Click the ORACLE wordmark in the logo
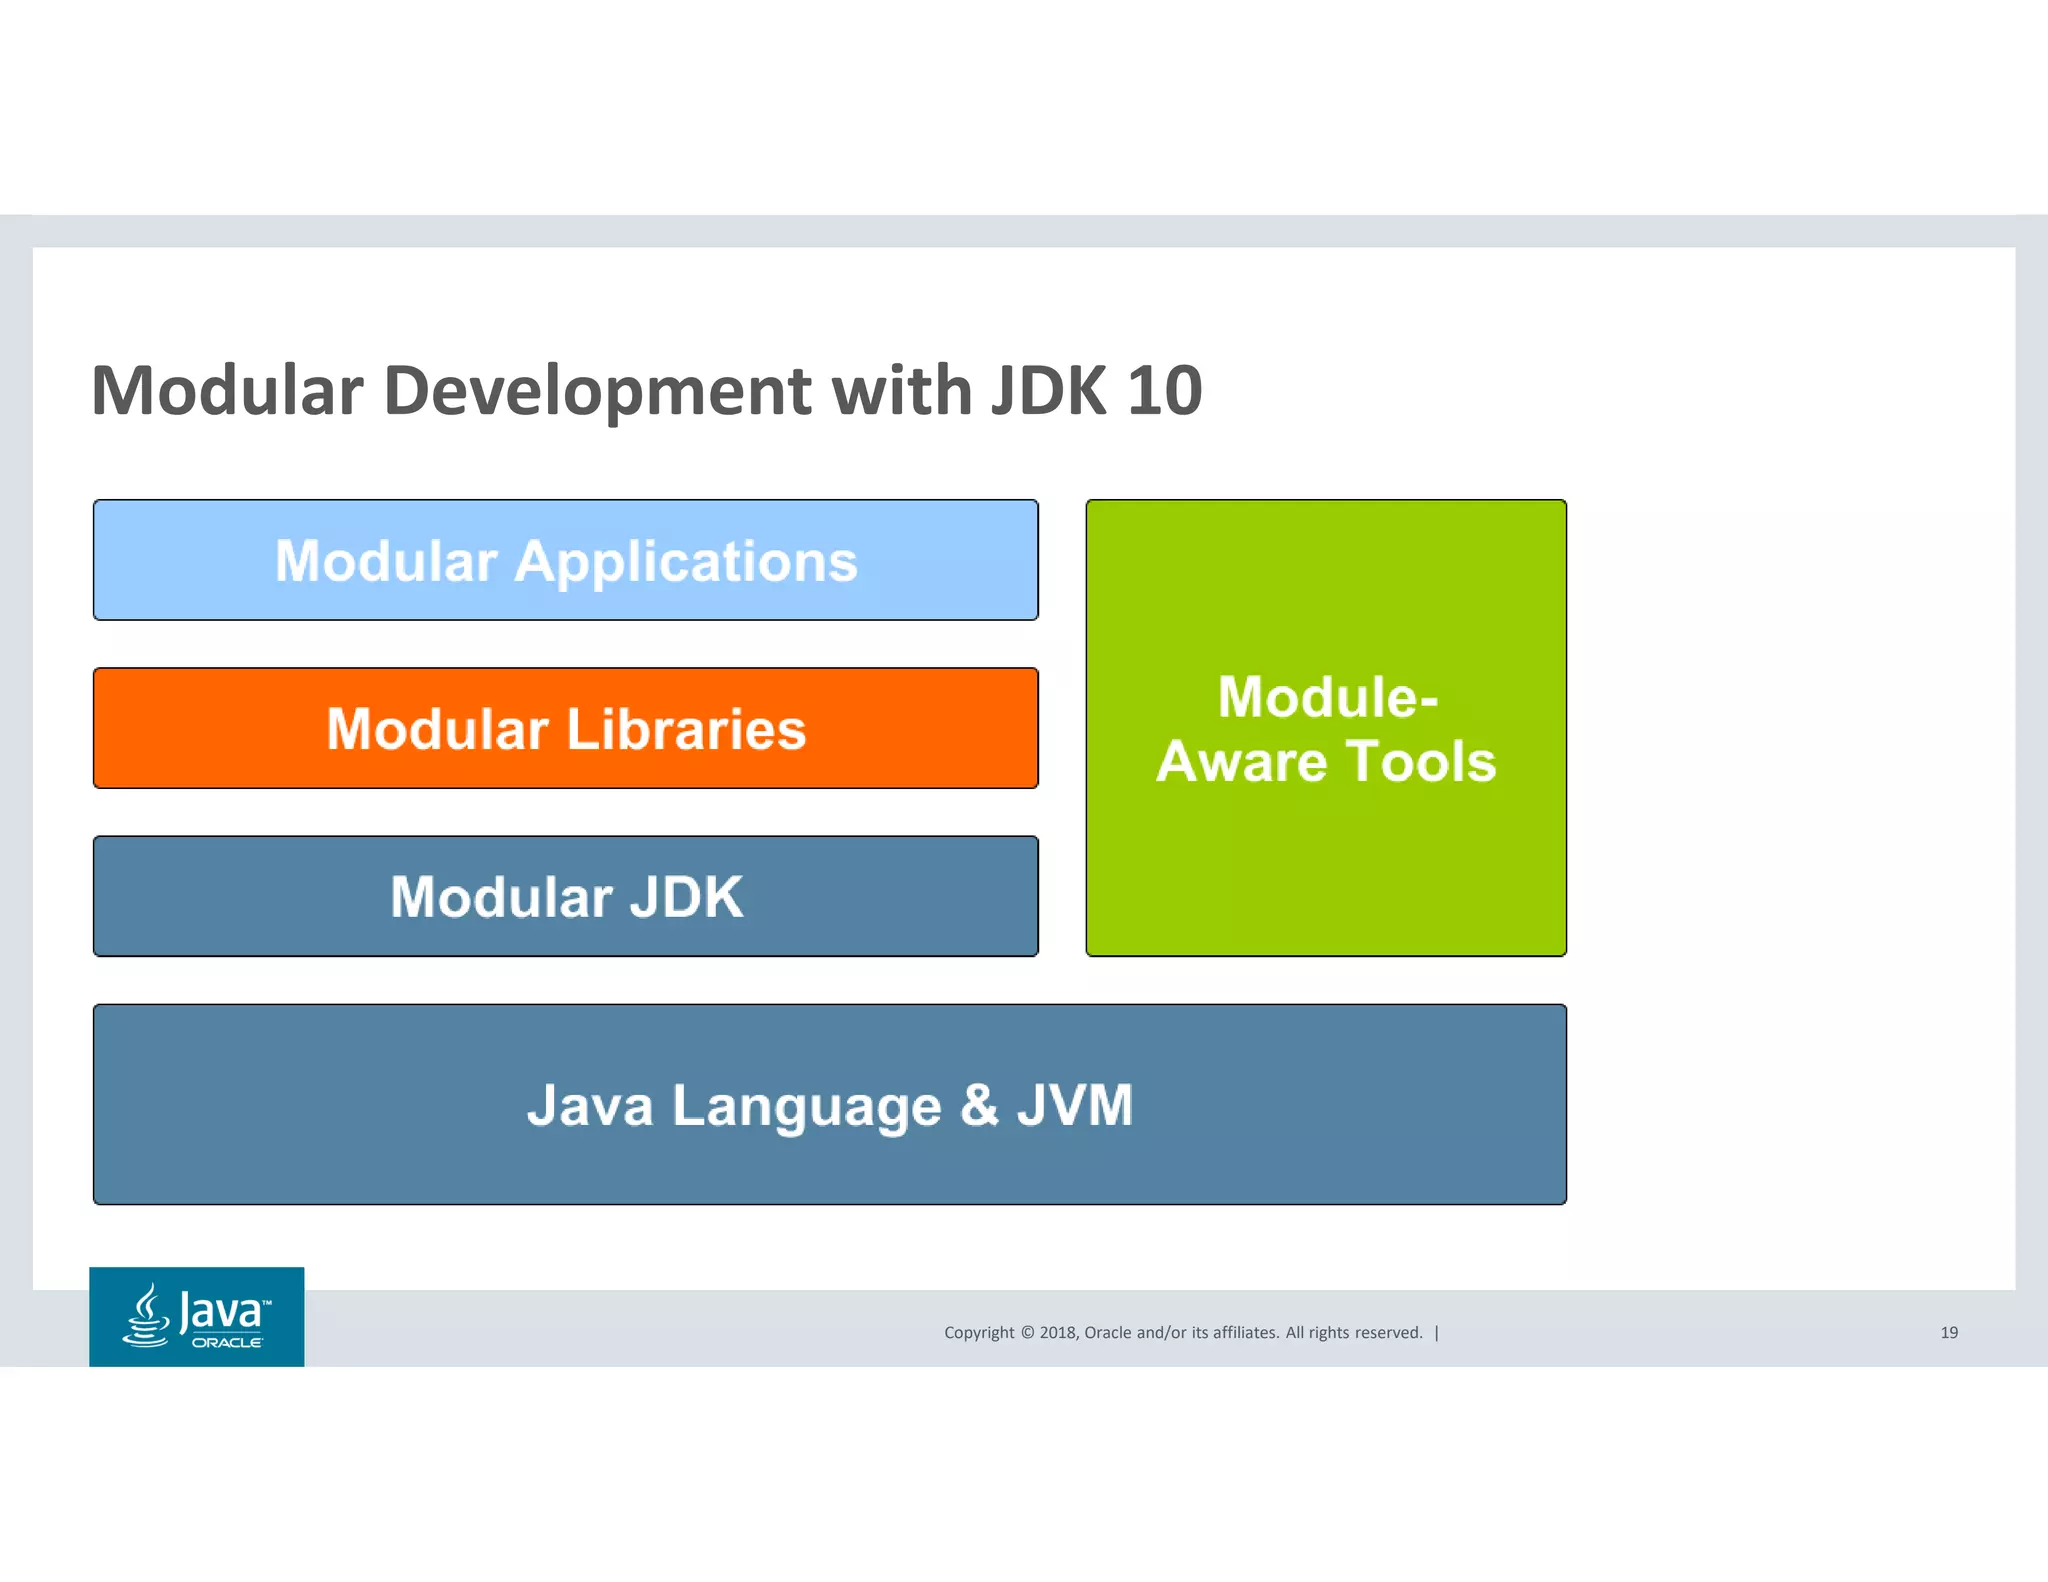The width and height of the screenshot is (2048, 1582). 227,1343
